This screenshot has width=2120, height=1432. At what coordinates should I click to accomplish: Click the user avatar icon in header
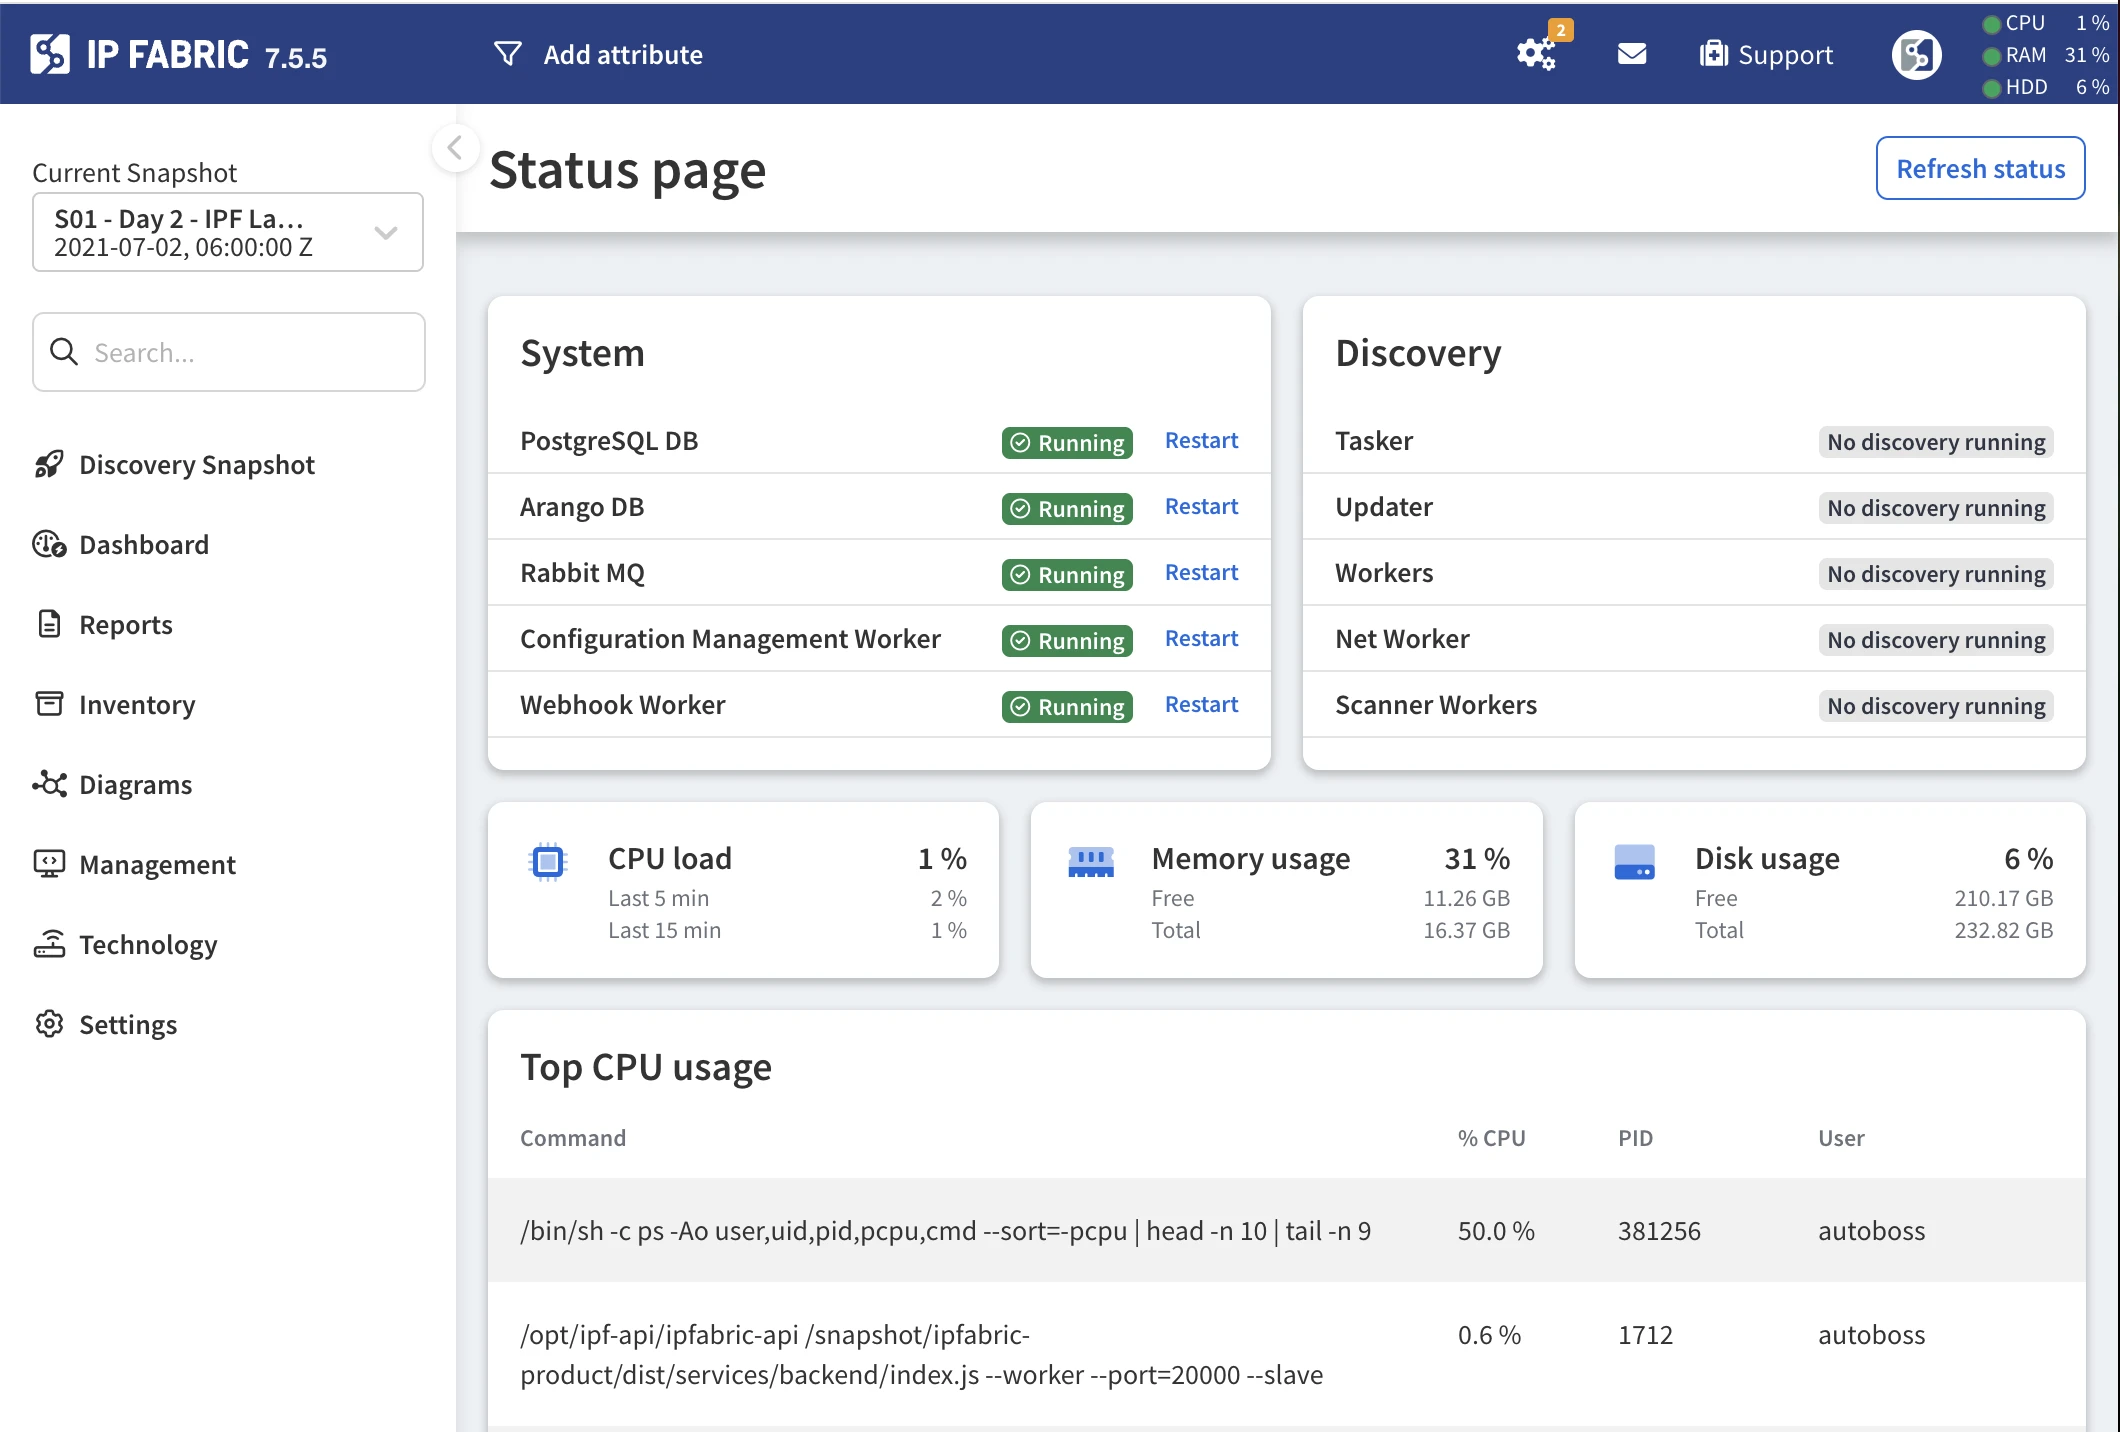point(1915,54)
